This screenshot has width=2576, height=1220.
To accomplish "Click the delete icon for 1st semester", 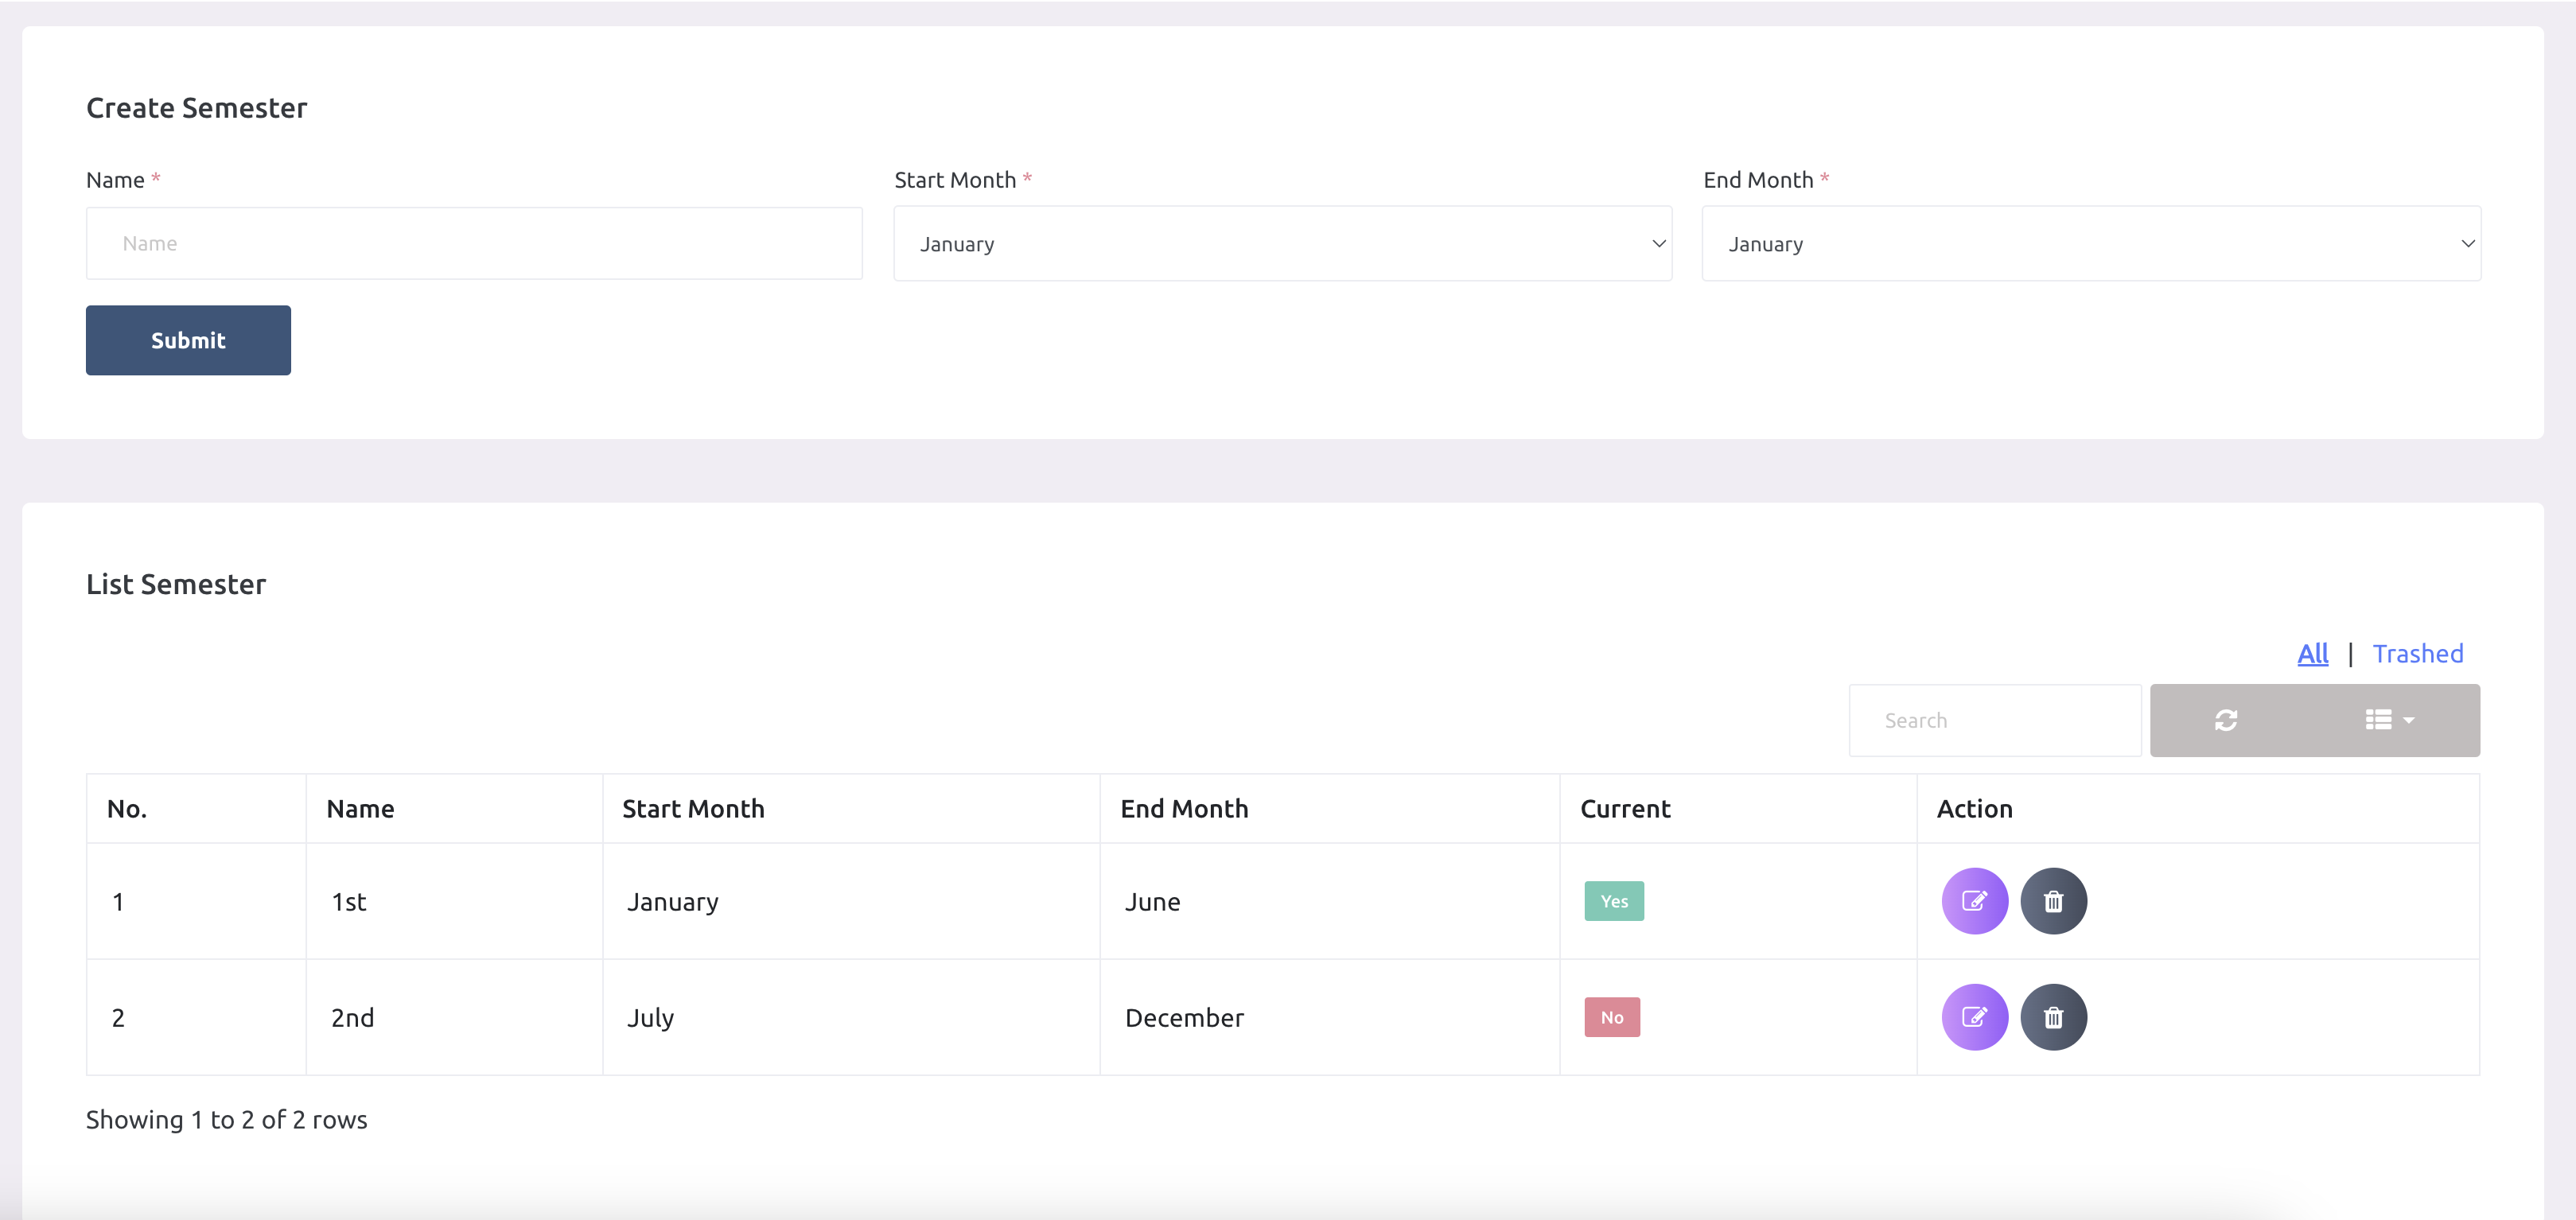I will click(x=2052, y=899).
